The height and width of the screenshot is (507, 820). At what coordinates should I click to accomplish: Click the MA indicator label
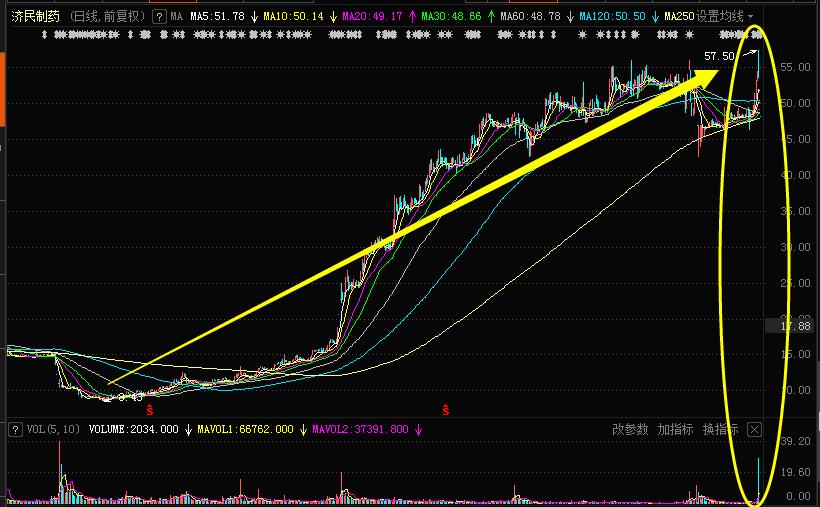point(177,17)
